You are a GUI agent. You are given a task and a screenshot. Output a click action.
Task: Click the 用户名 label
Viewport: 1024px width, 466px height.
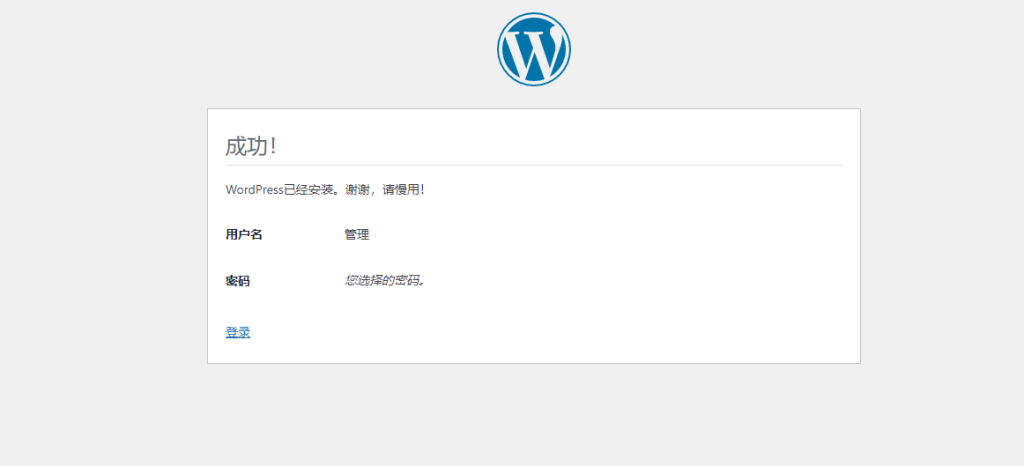(244, 235)
